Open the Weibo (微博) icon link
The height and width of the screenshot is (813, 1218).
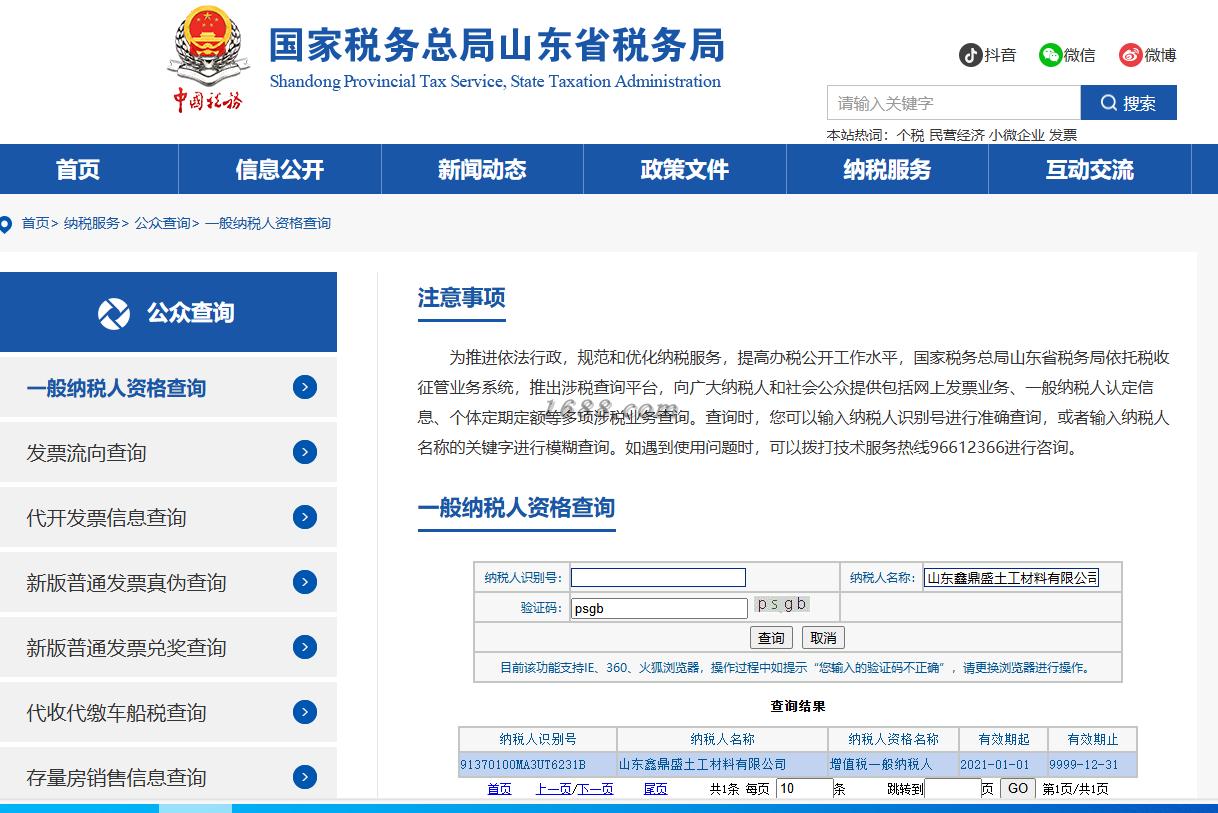coord(1130,55)
